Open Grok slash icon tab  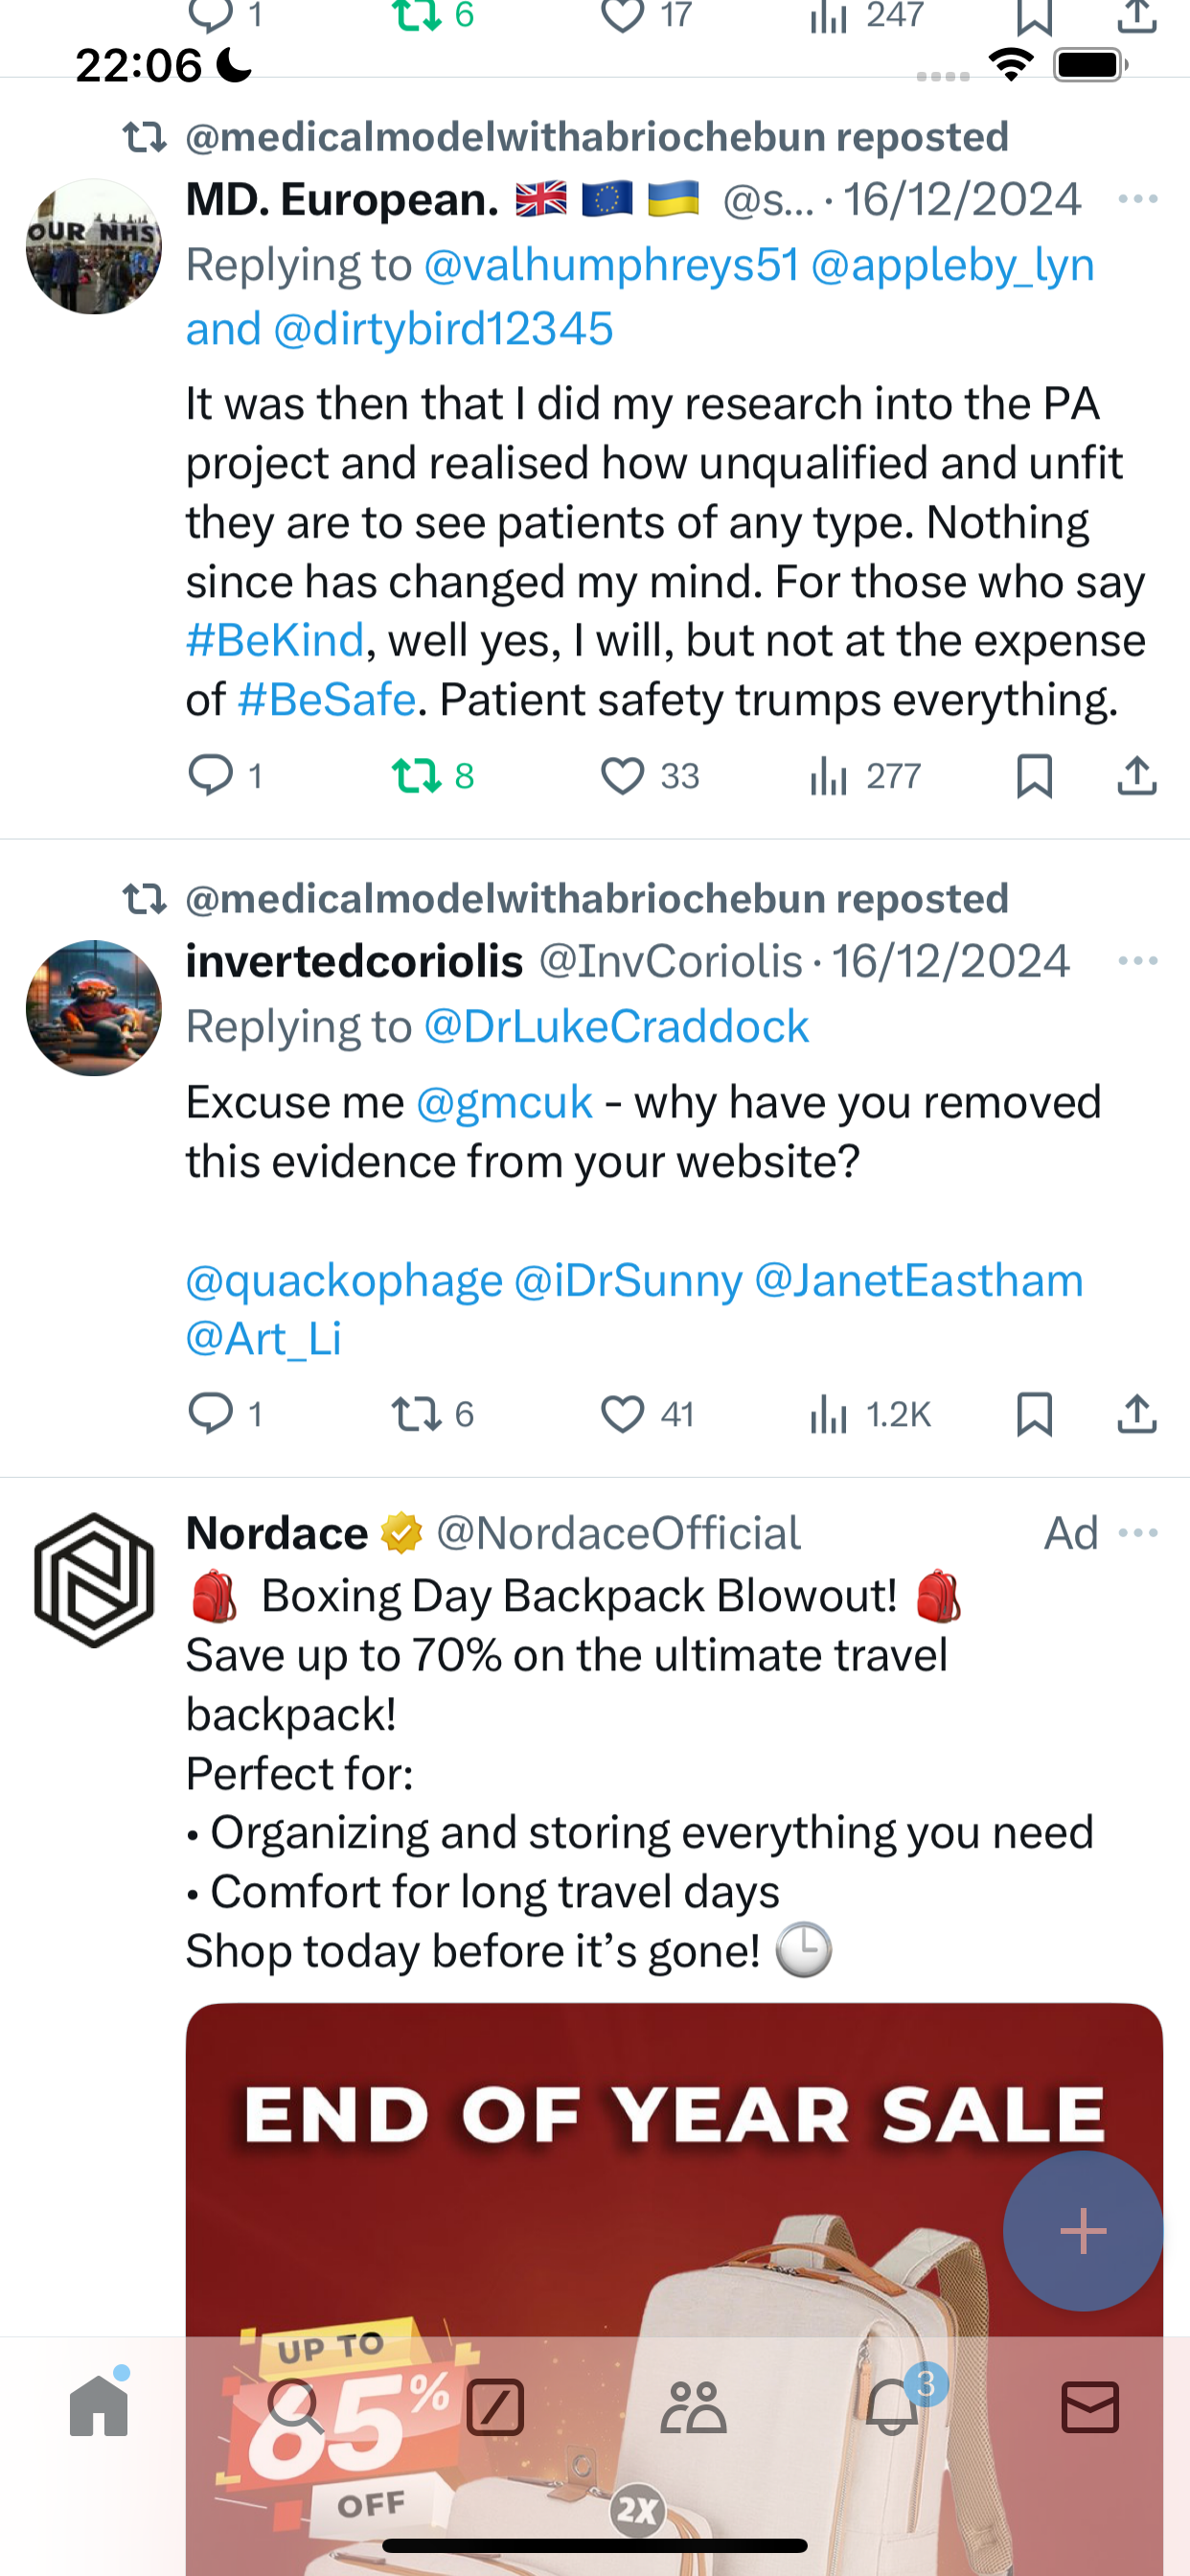tap(495, 2407)
